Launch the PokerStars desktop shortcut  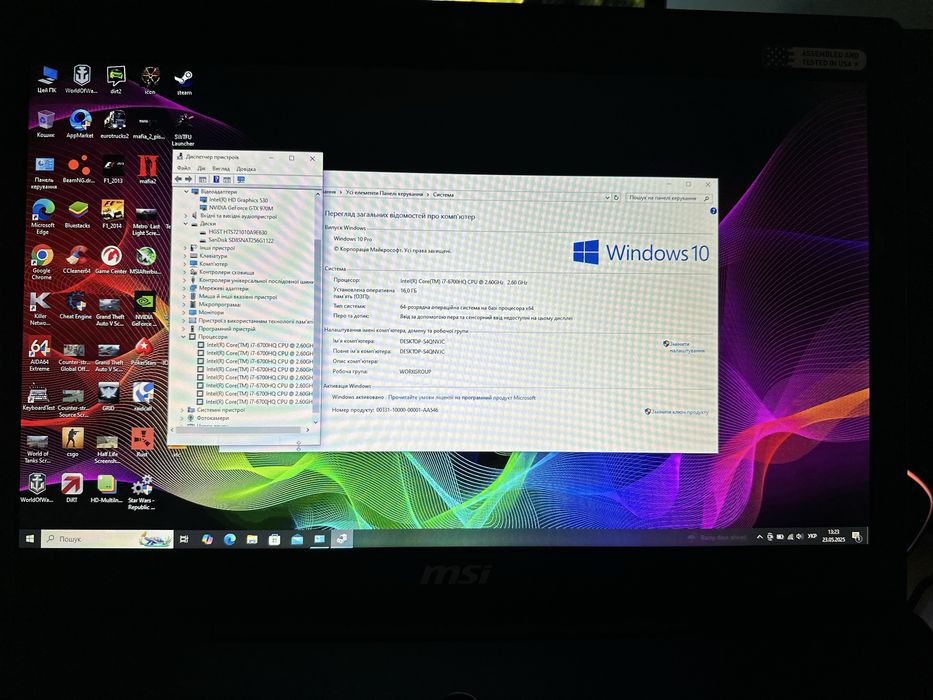(143, 351)
